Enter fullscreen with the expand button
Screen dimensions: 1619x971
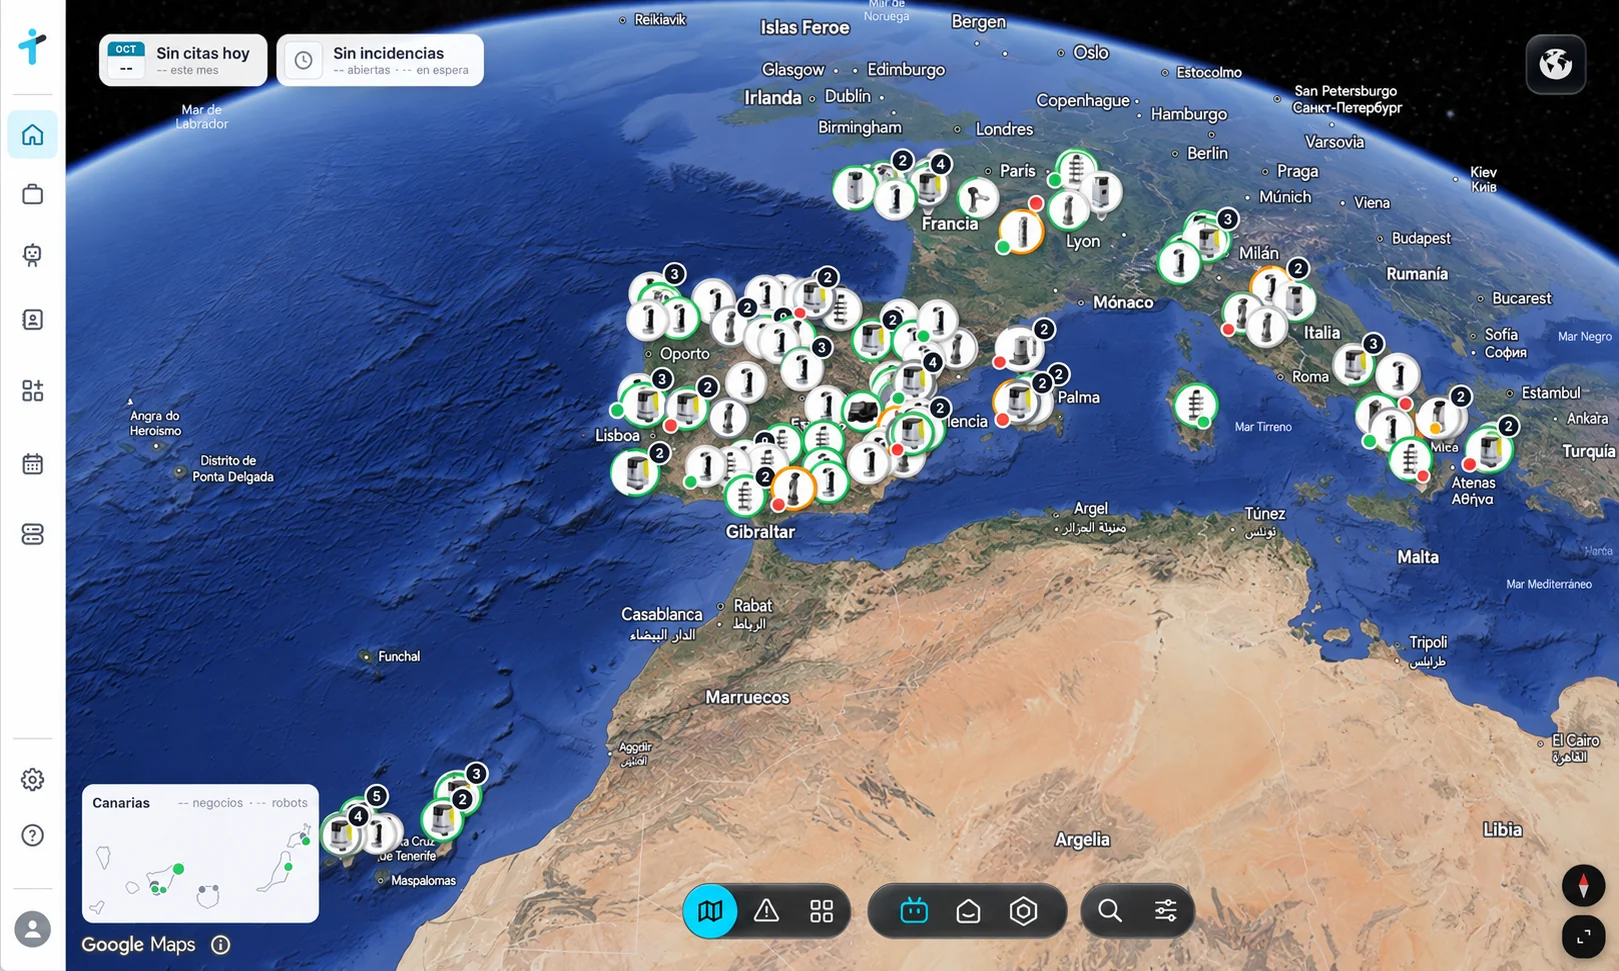tap(1583, 937)
